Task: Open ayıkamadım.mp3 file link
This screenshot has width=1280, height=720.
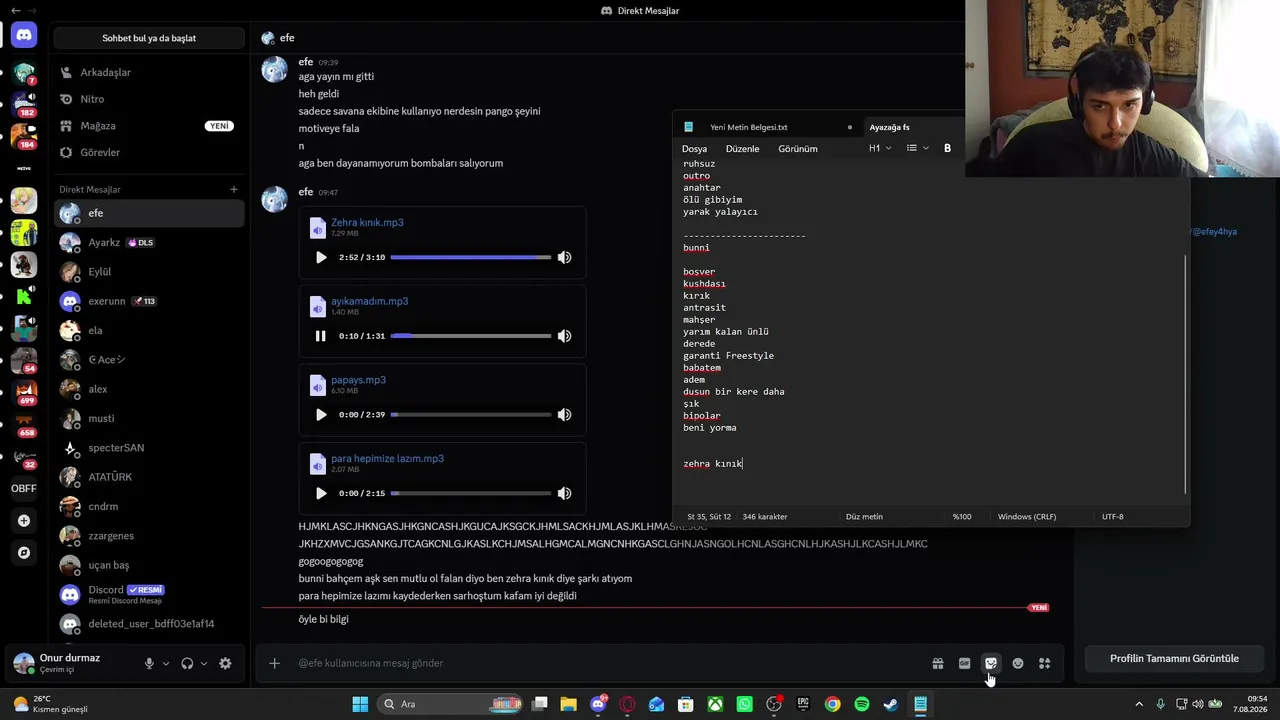Action: [x=369, y=301]
